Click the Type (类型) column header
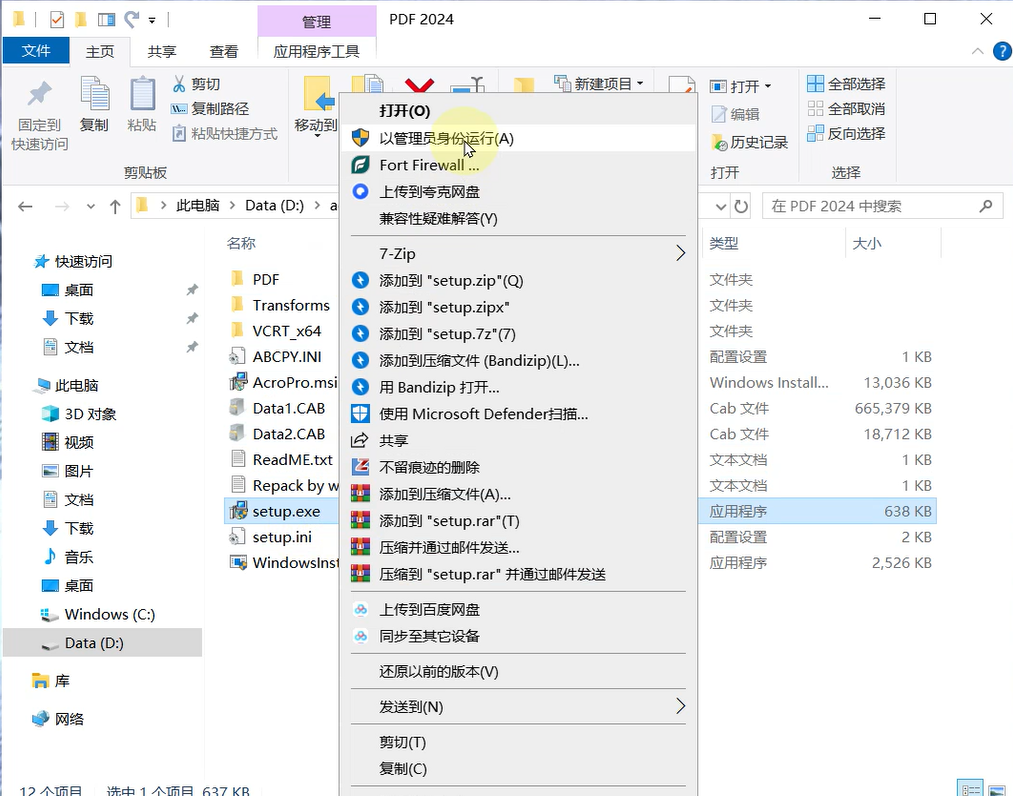 click(x=724, y=244)
